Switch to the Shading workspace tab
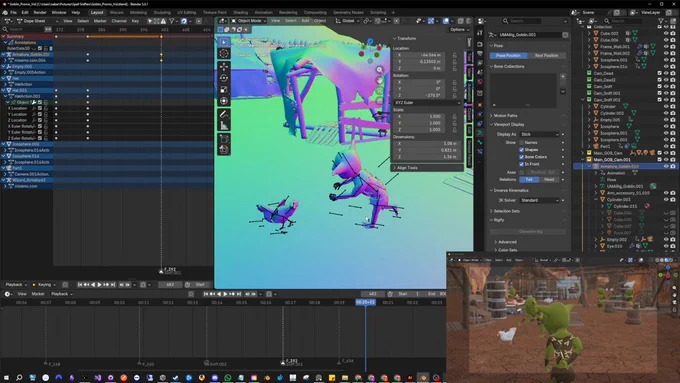680x383 pixels. click(x=241, y=13)
